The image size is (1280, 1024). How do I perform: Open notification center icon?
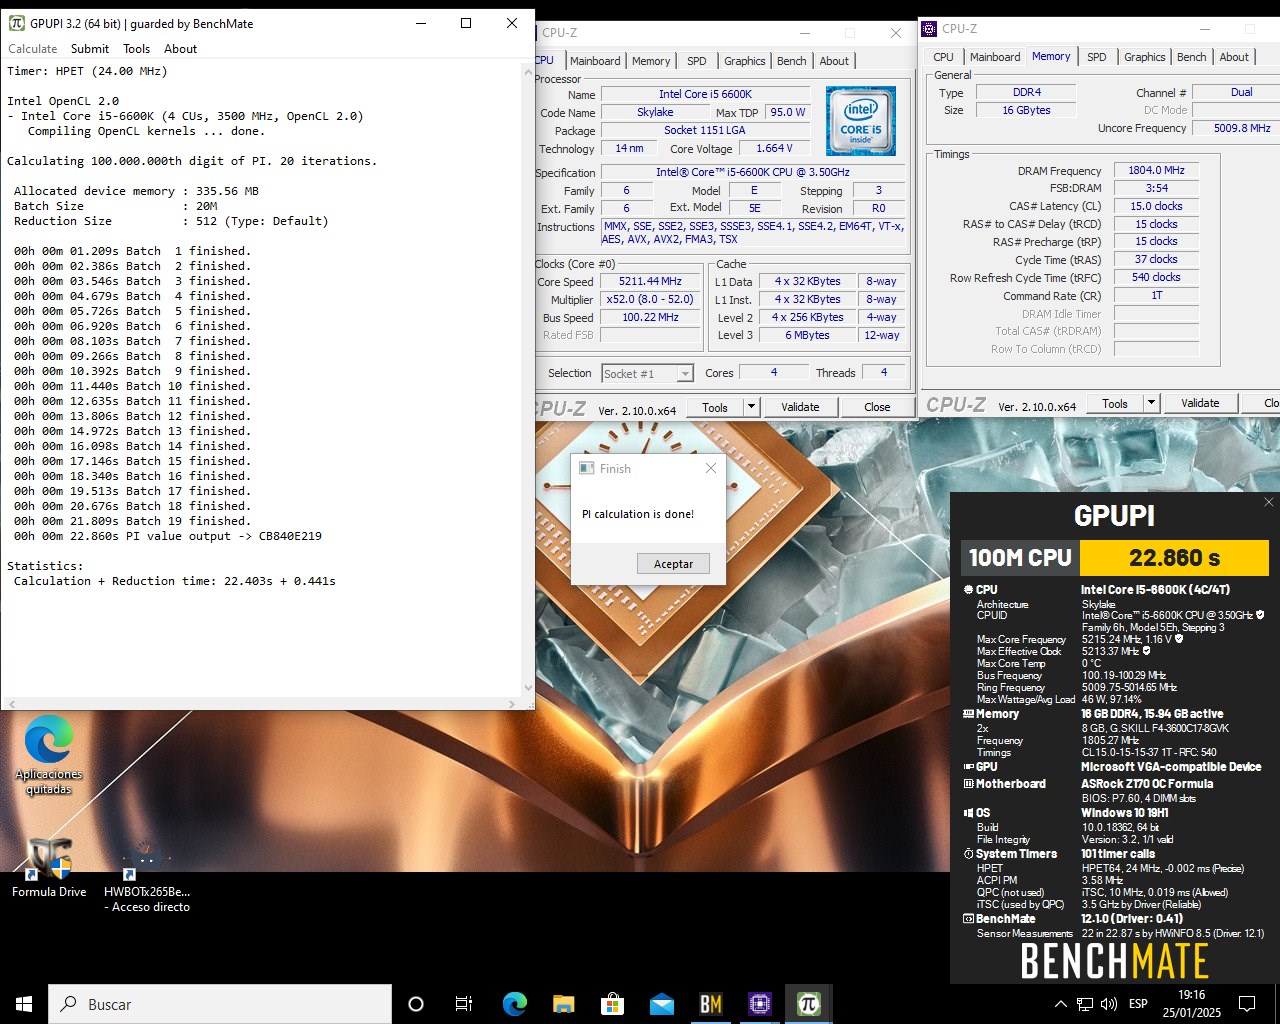[x=1247, y=1004]
